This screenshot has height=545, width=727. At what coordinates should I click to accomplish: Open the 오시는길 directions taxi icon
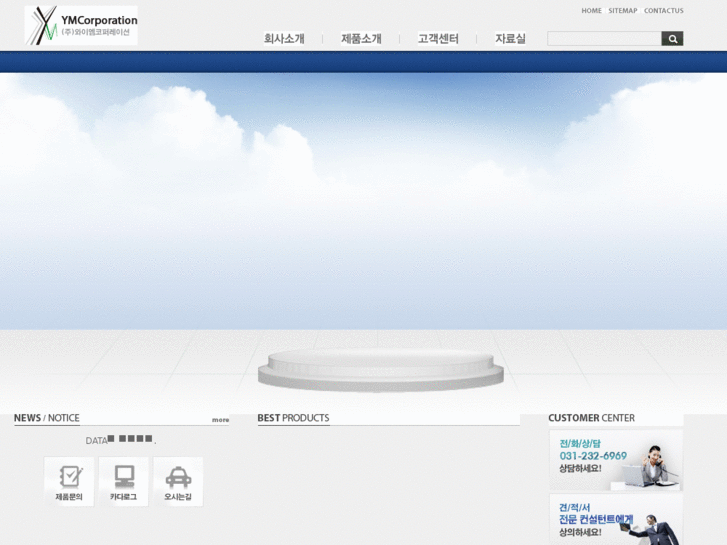[178, 481]
